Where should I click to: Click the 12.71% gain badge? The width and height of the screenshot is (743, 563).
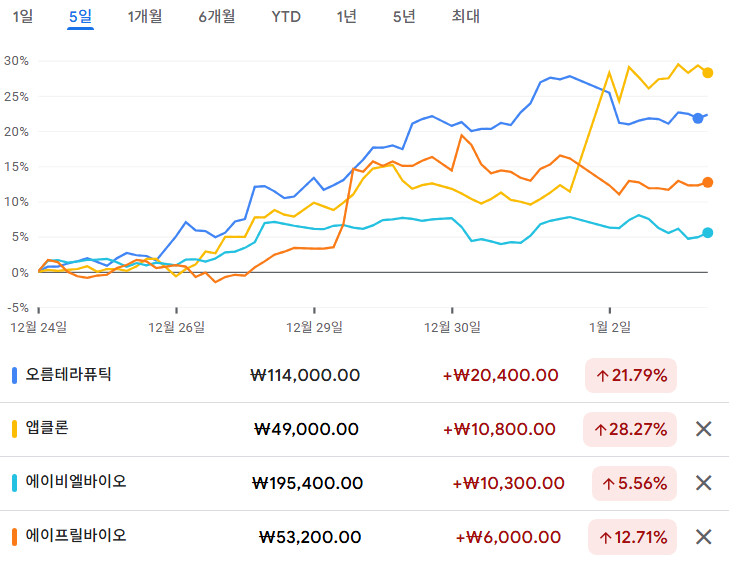633,537
